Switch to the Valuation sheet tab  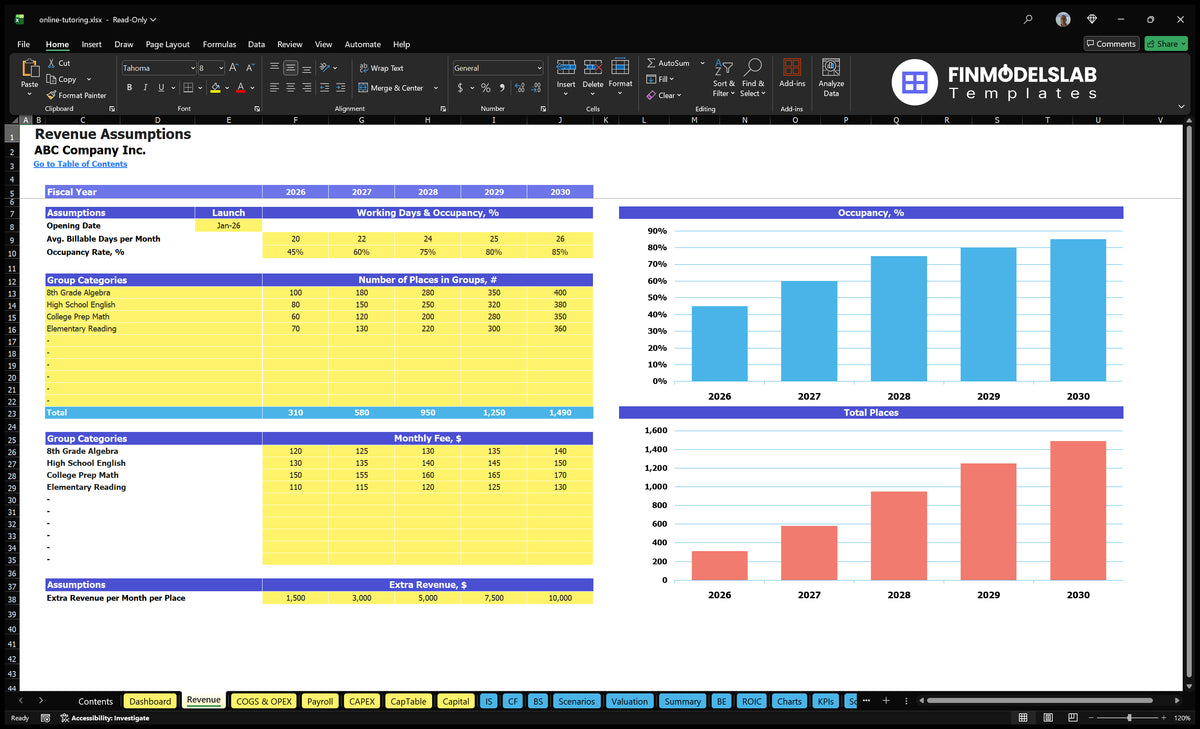click(629, 701)
